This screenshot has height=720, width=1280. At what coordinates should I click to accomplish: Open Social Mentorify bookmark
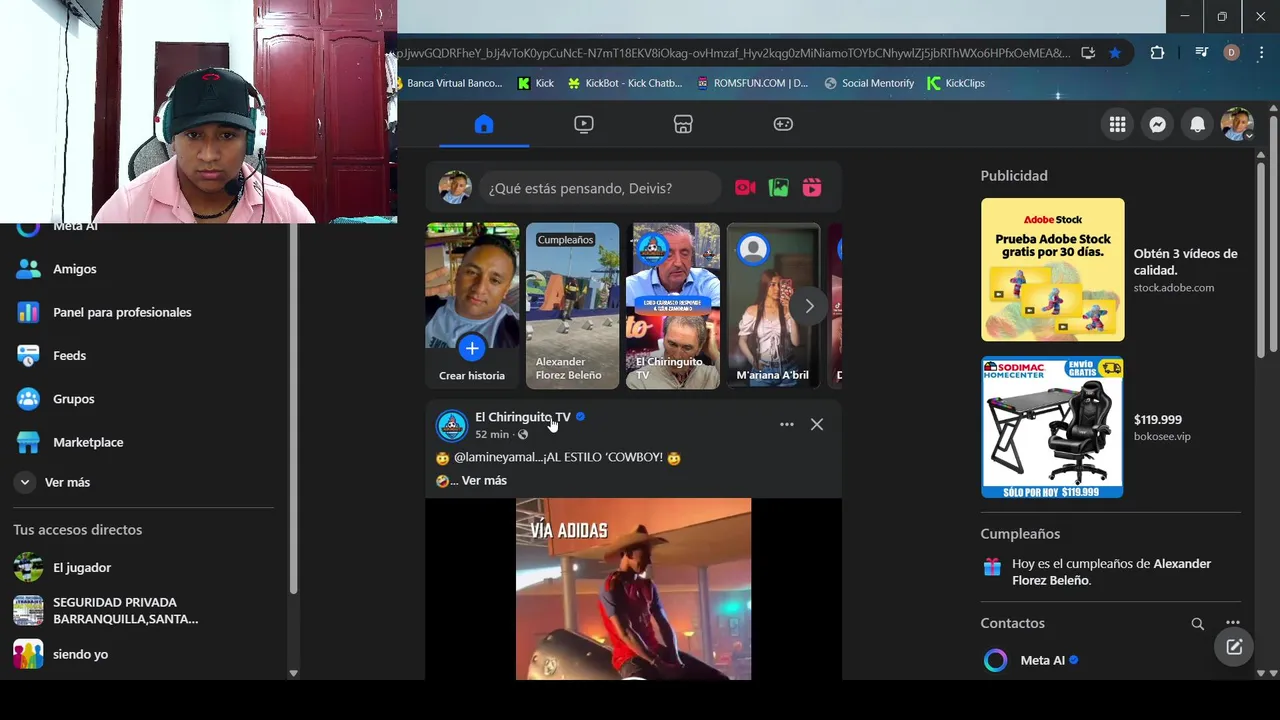869,83
